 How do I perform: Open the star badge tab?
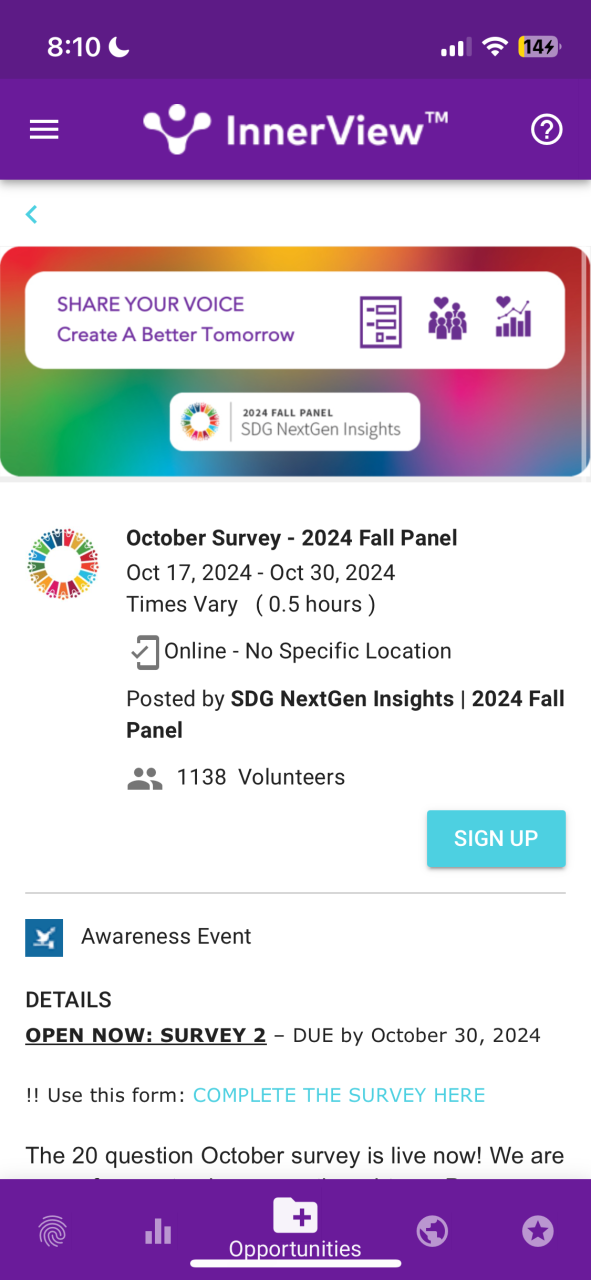538,1231
